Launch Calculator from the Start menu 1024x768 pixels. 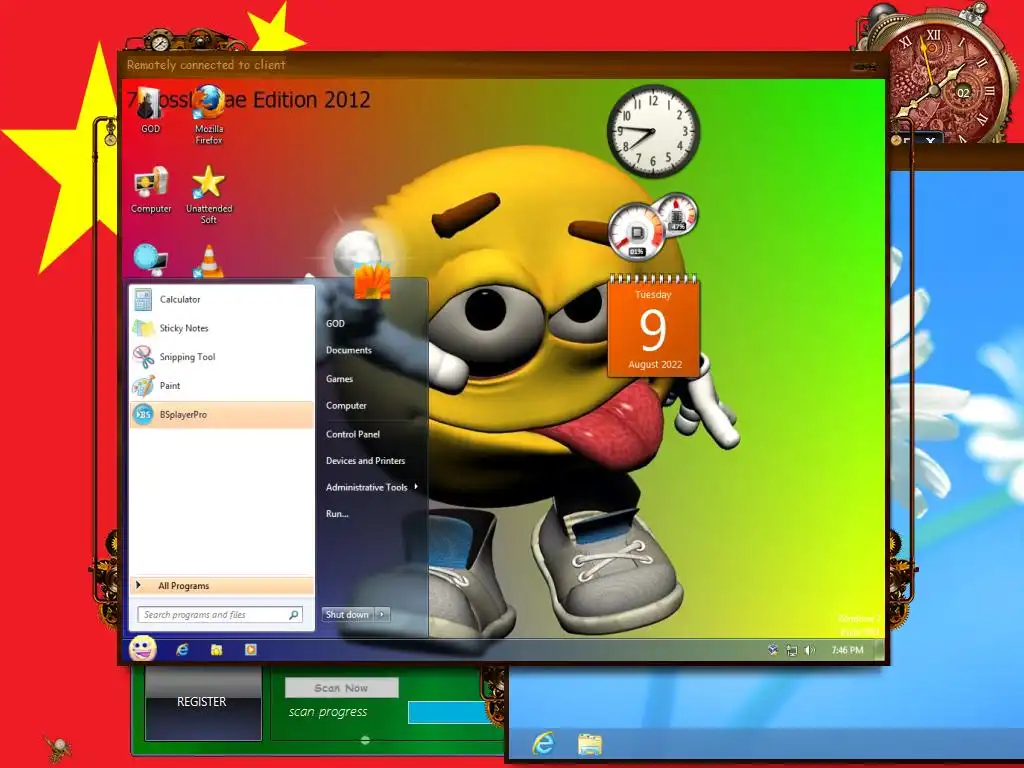(x=222, y=300)
